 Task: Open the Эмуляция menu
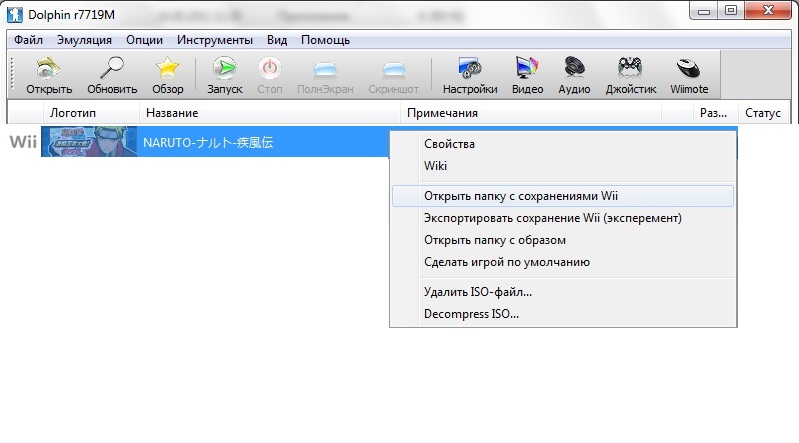coord(84,40)
